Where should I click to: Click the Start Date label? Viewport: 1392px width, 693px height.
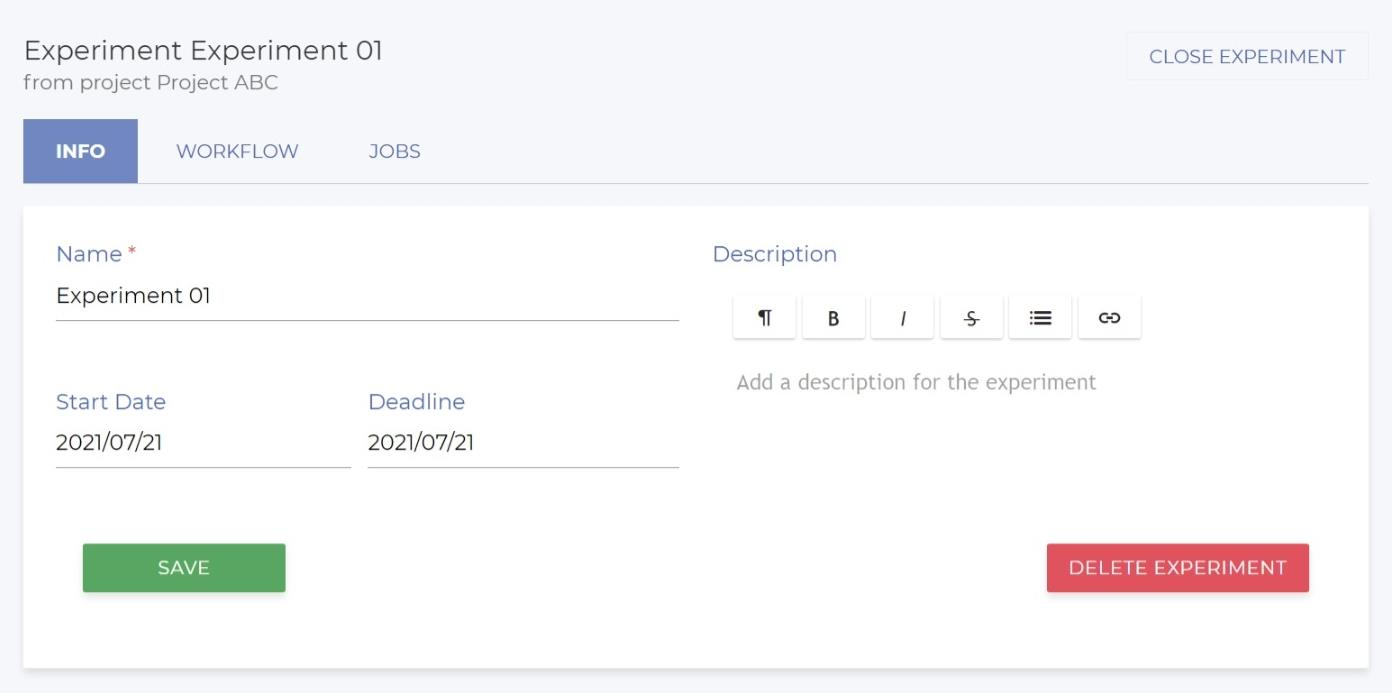(x=111, y=402)
